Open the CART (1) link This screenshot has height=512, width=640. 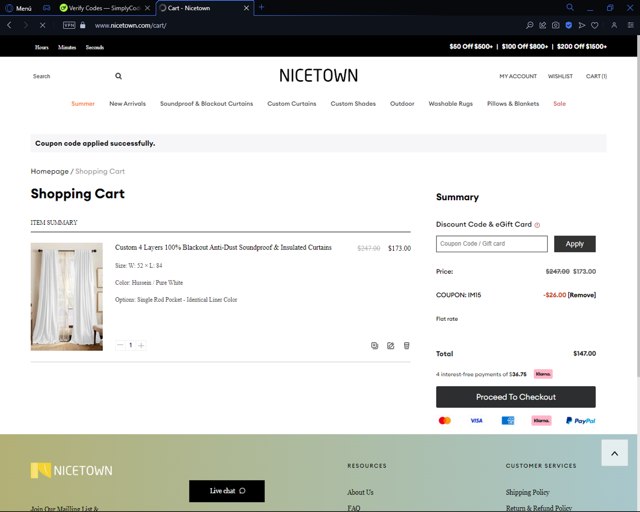tap(596, 76)
